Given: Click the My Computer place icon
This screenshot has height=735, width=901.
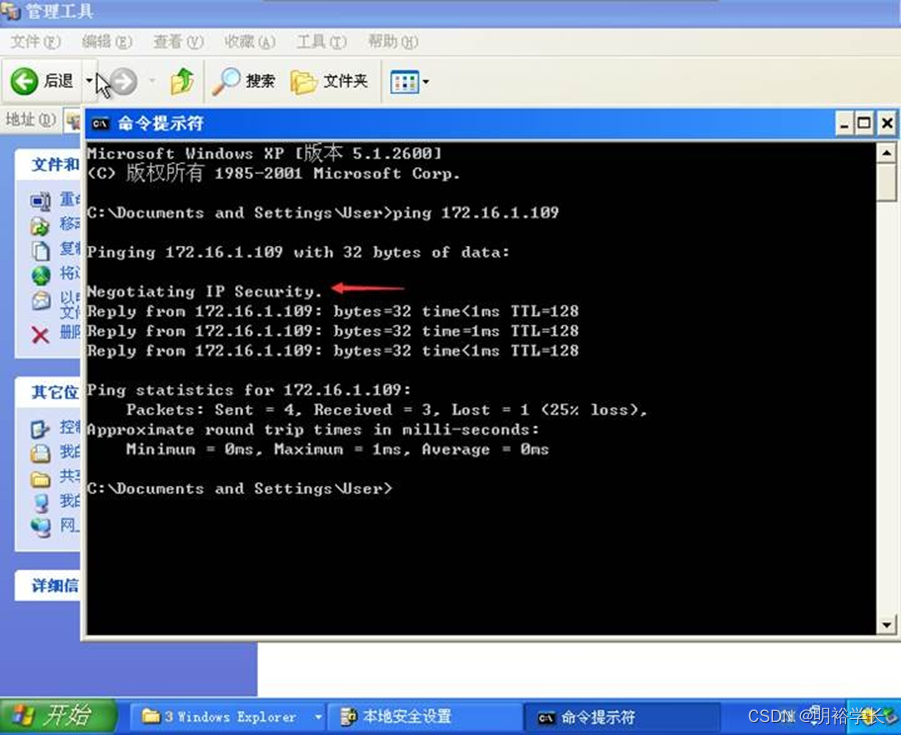Looking at the screenshot, I should [40, 502].
